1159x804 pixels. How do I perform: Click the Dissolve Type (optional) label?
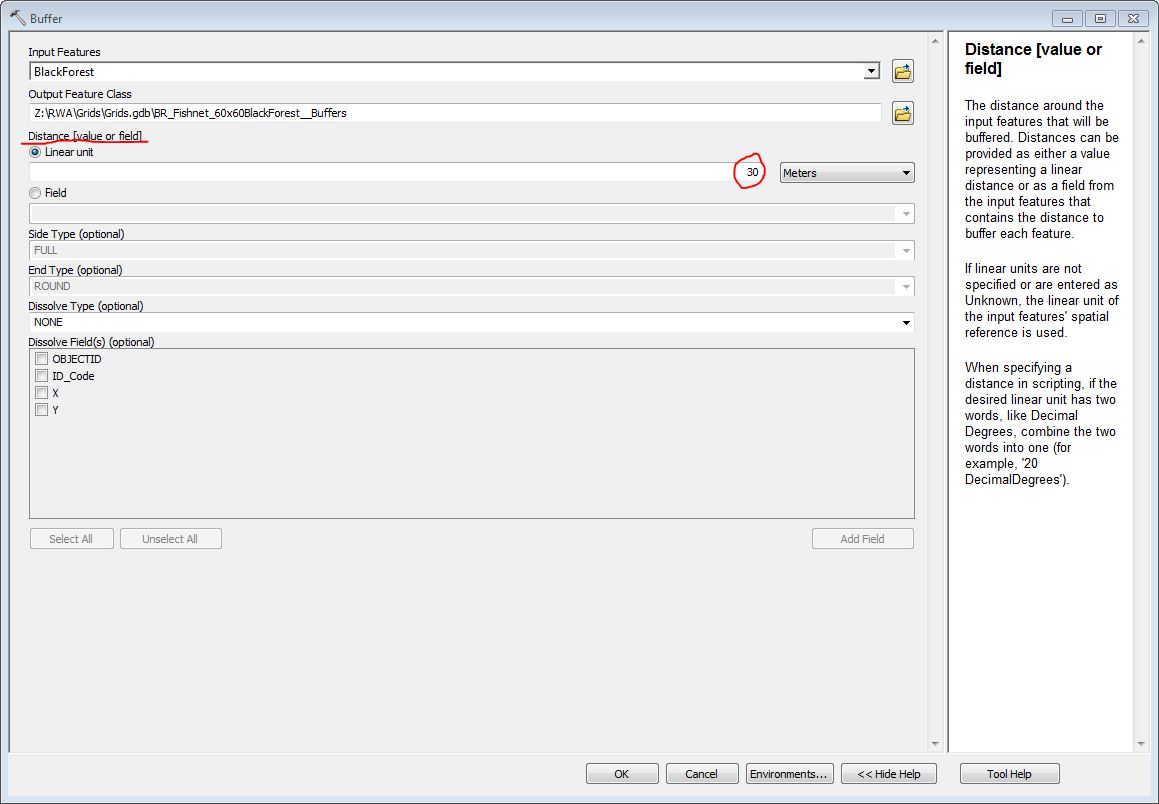(x=86, y=306)
